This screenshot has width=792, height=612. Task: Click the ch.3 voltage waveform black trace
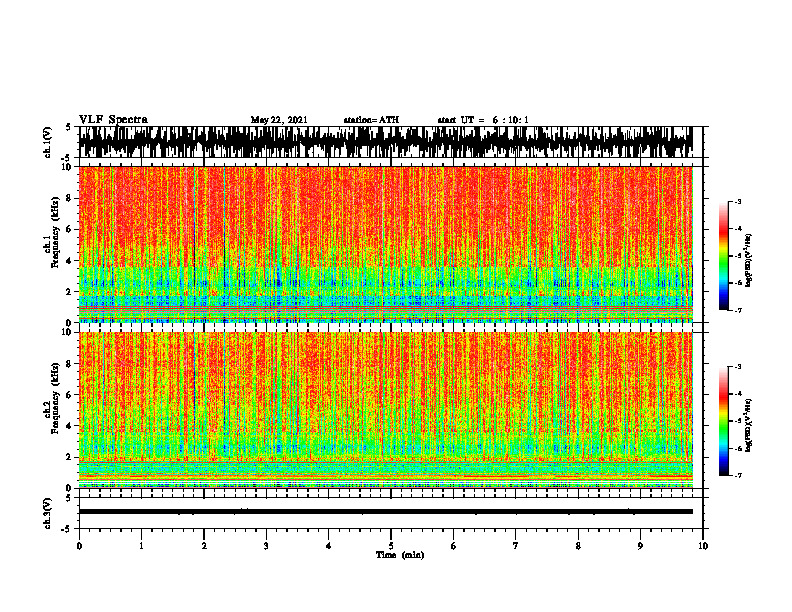click(386, 512)
